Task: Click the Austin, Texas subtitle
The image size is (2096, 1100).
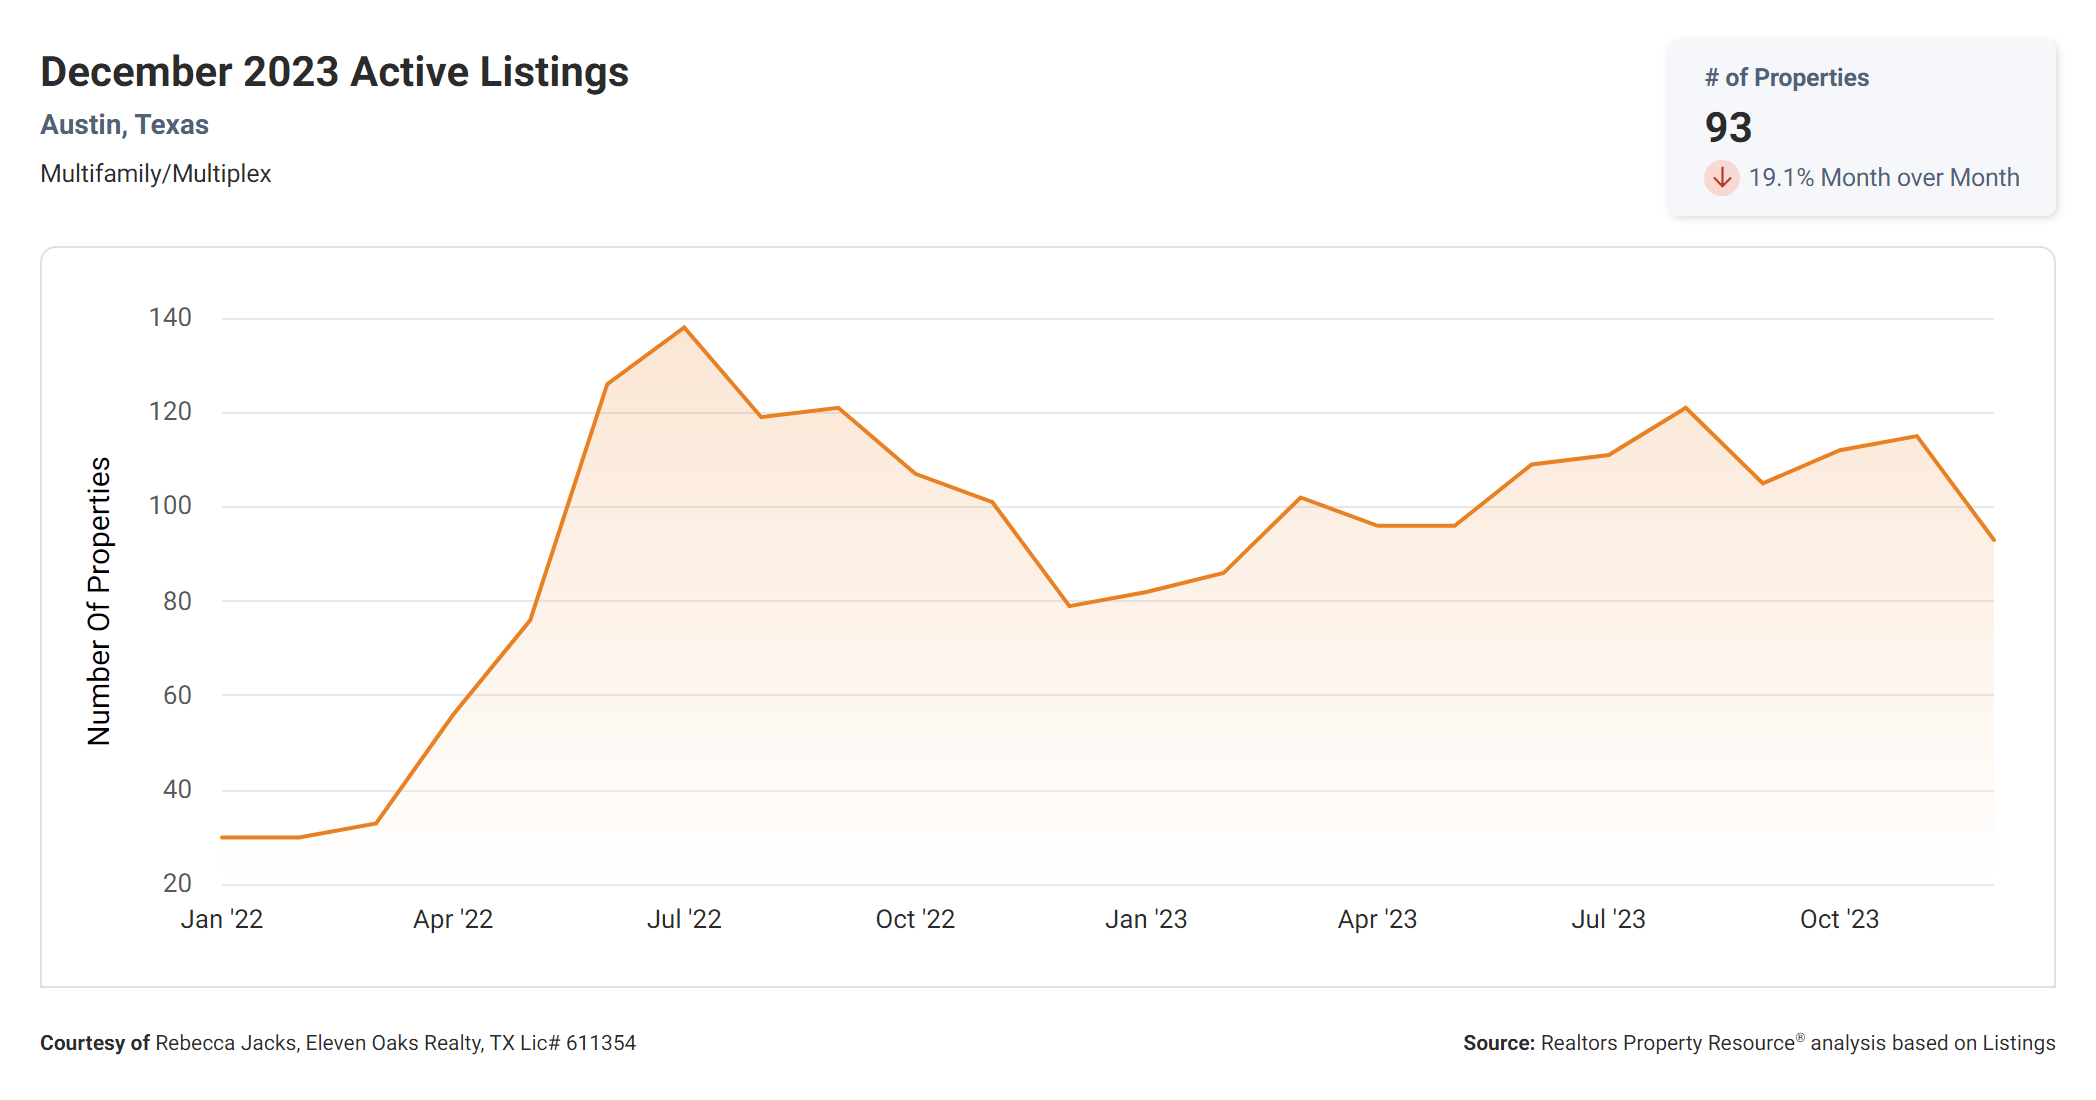Action: [x=124, y=125]
